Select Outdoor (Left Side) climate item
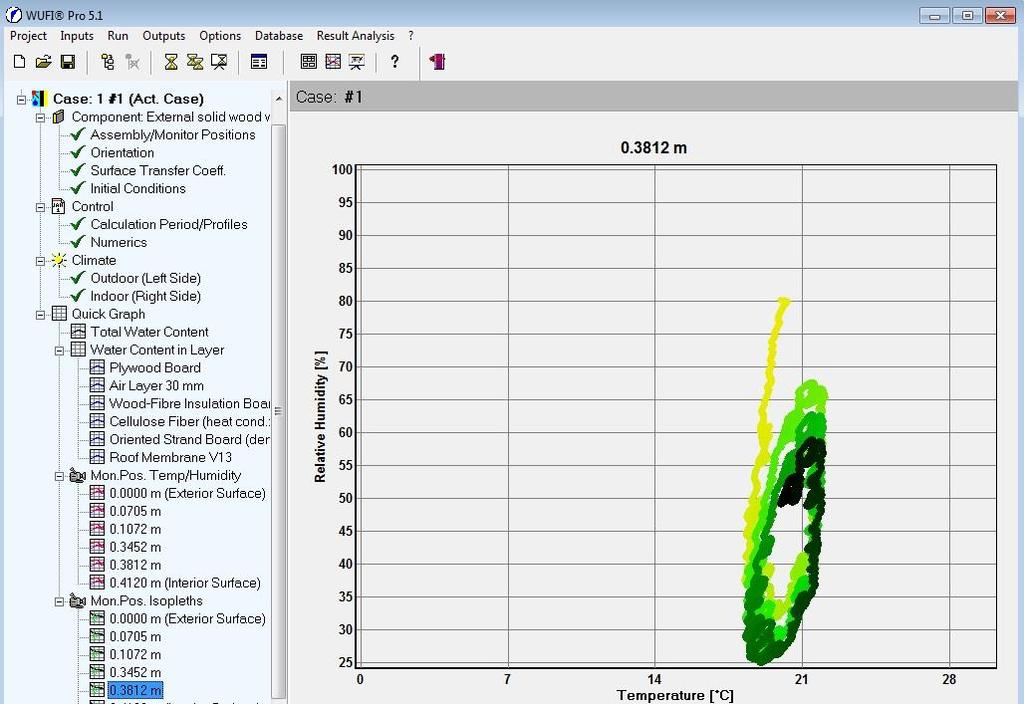1024x704 pixels. point(146,278)
